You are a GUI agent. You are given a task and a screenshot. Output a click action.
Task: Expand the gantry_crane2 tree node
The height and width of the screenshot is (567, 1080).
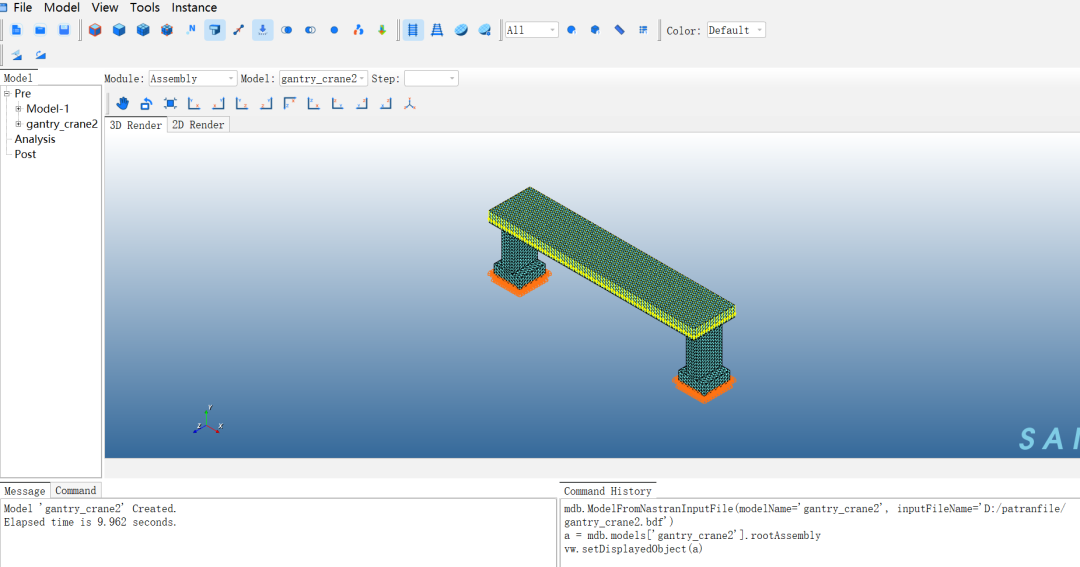click(19, 124)
